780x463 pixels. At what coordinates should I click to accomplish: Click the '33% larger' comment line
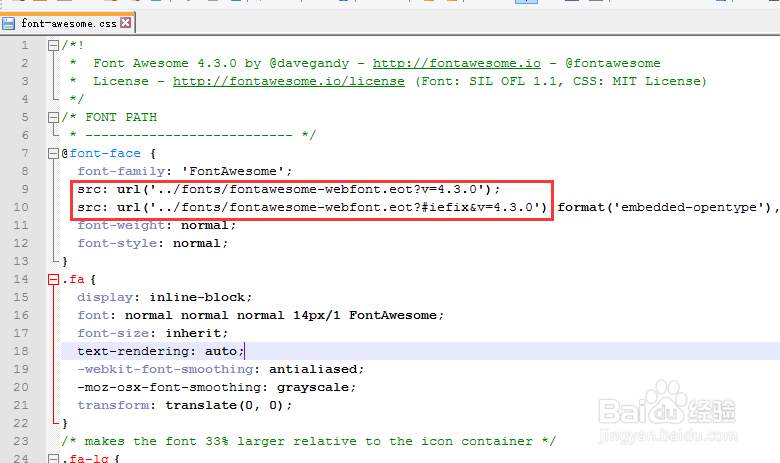pos(308,441)
